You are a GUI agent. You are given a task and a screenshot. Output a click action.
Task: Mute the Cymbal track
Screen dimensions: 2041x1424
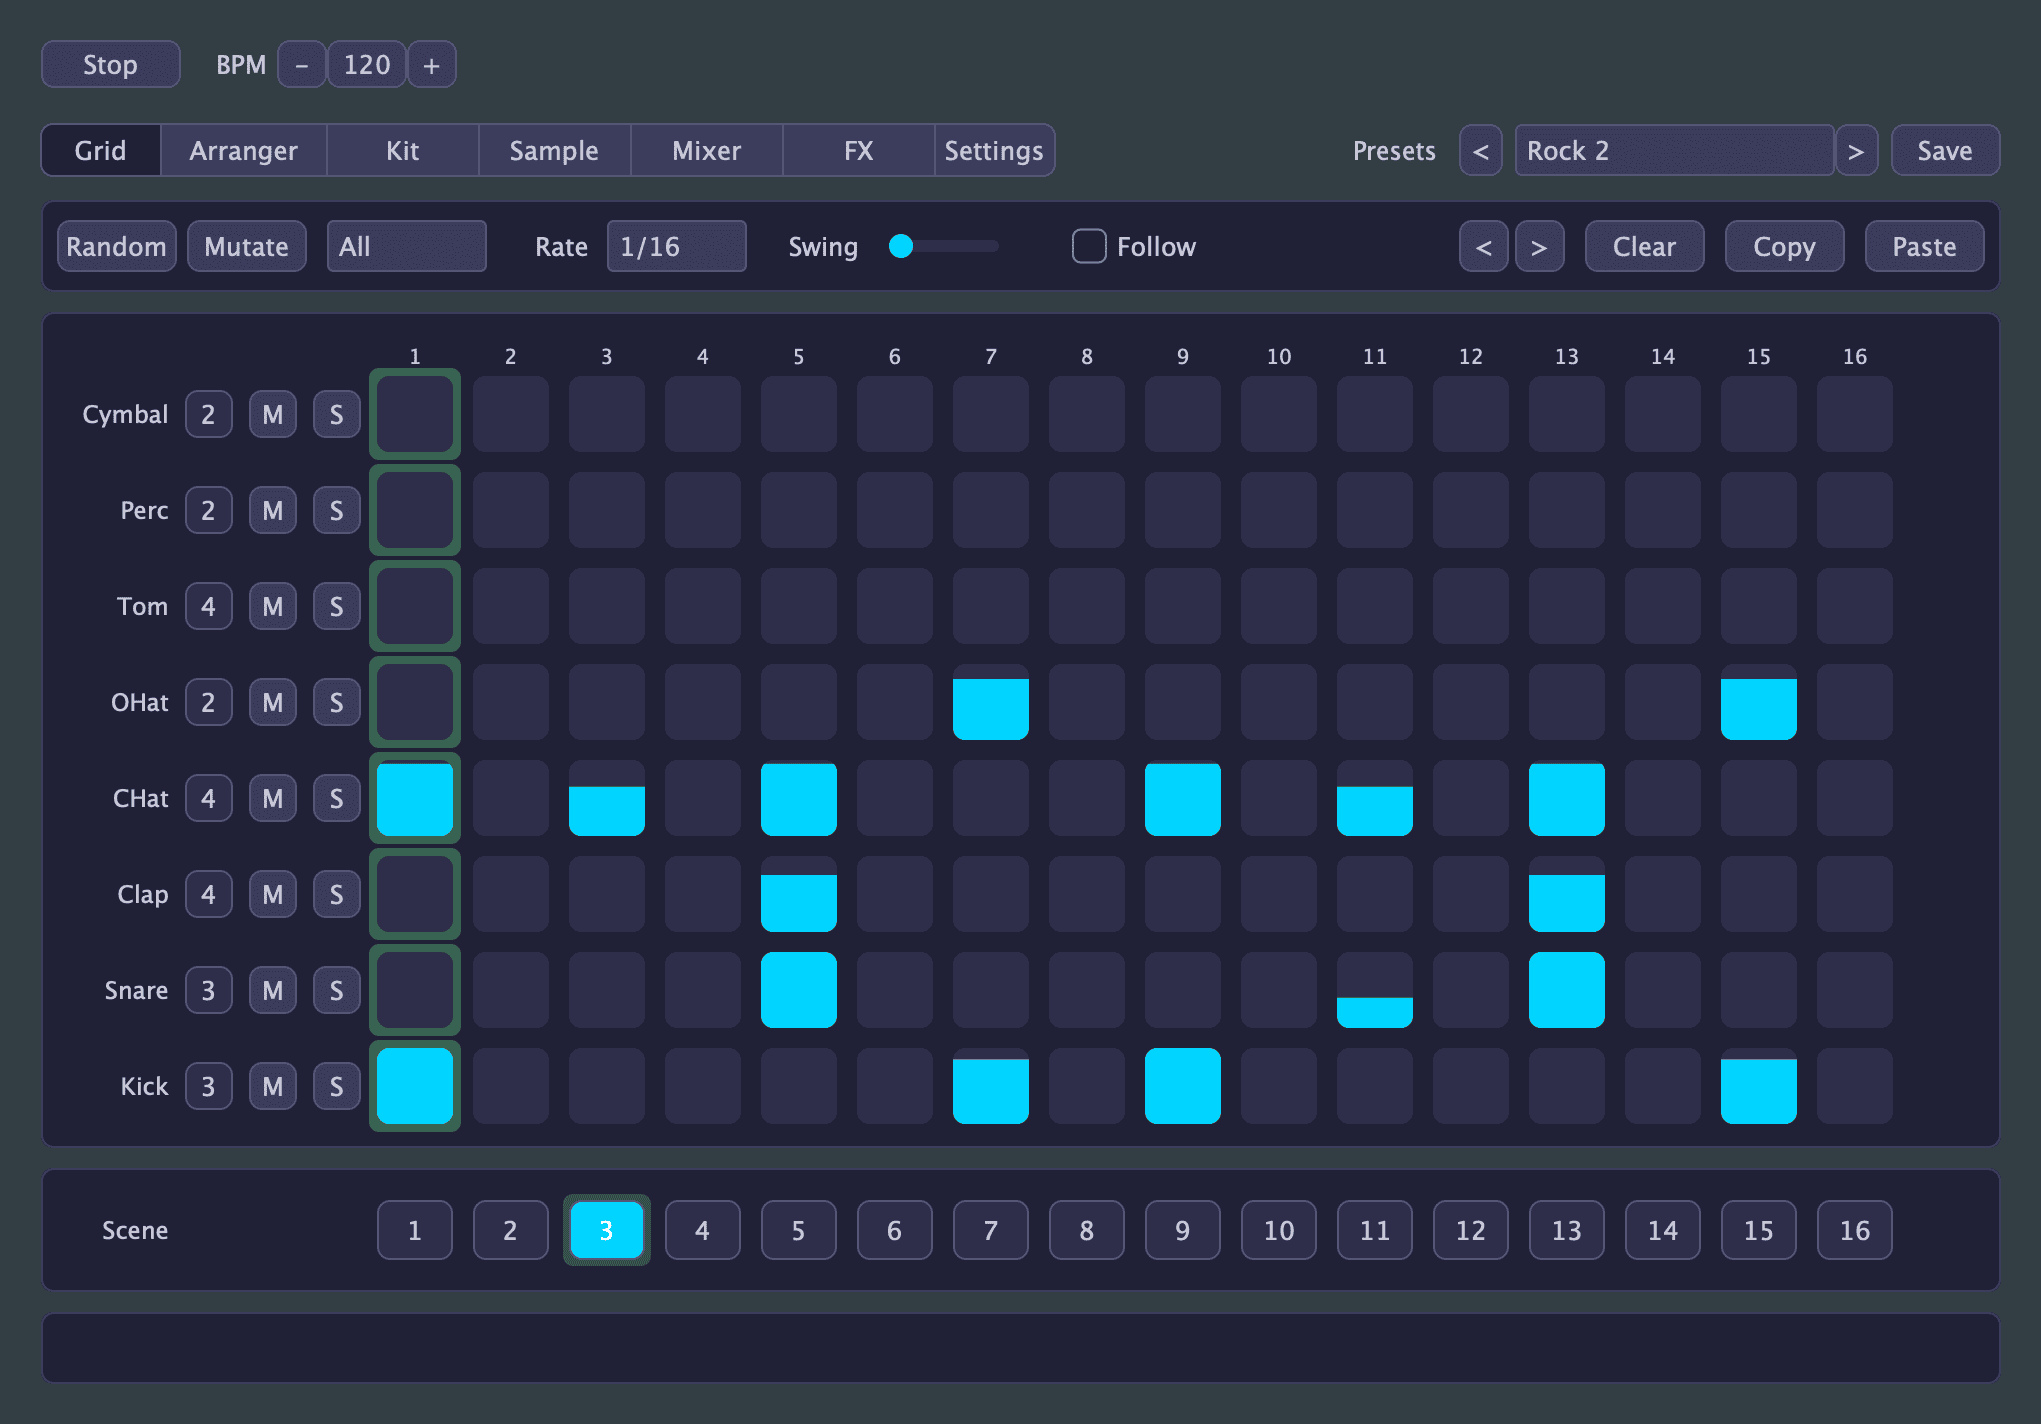click(273, 414)
